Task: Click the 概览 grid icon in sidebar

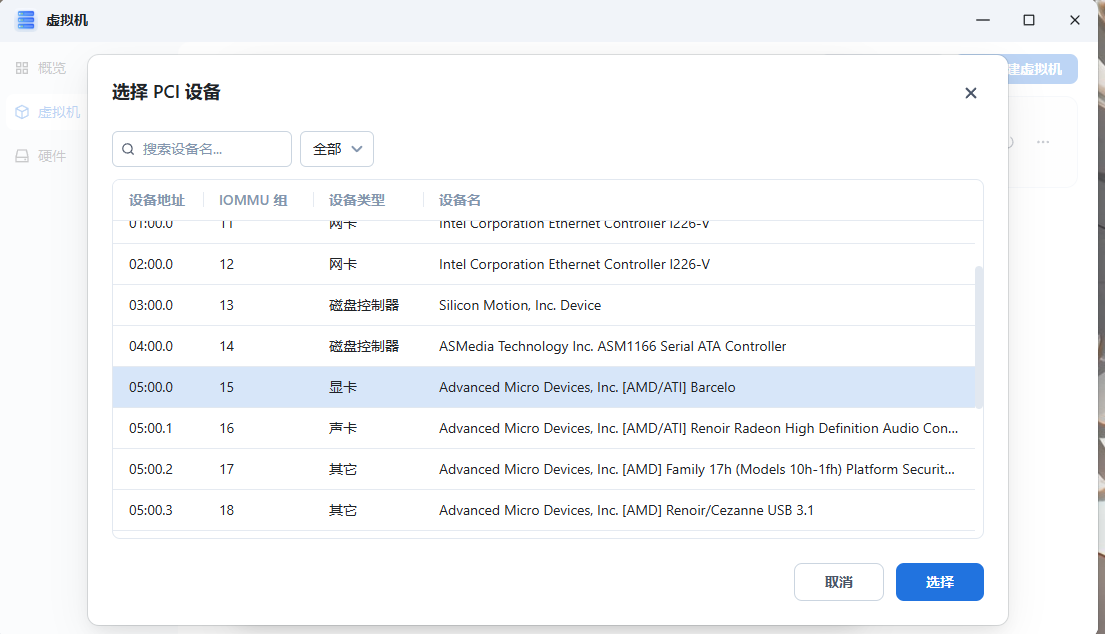Action: tap(22, 68)
